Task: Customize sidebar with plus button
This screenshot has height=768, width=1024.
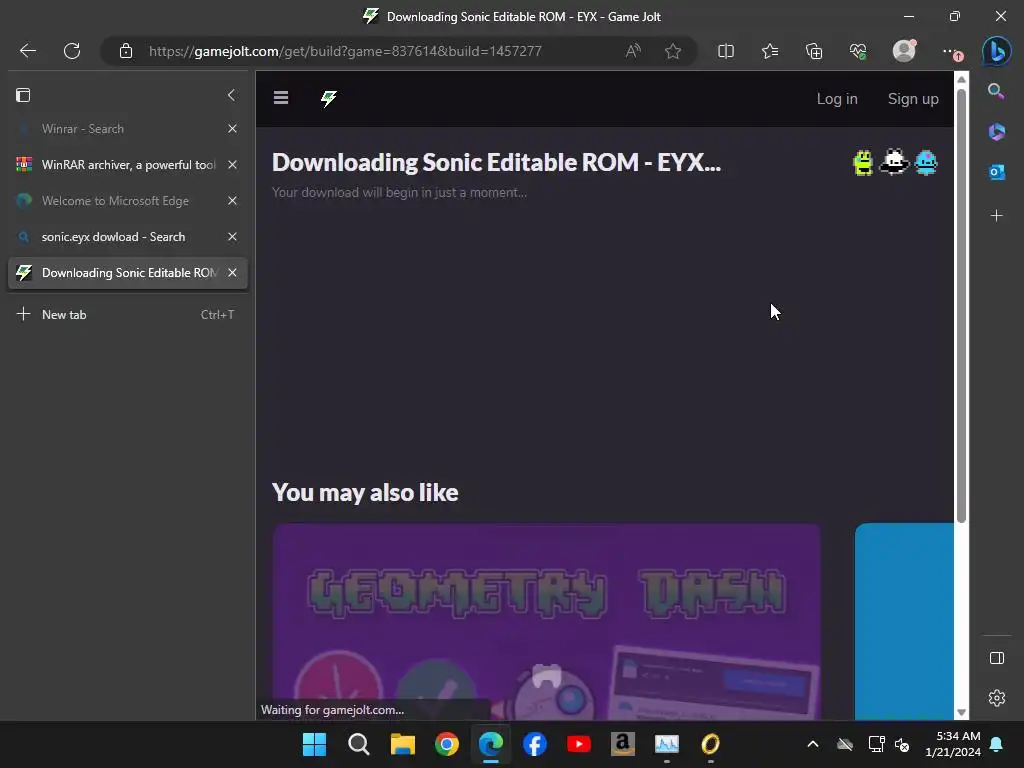Action: [x=996, y=216]
